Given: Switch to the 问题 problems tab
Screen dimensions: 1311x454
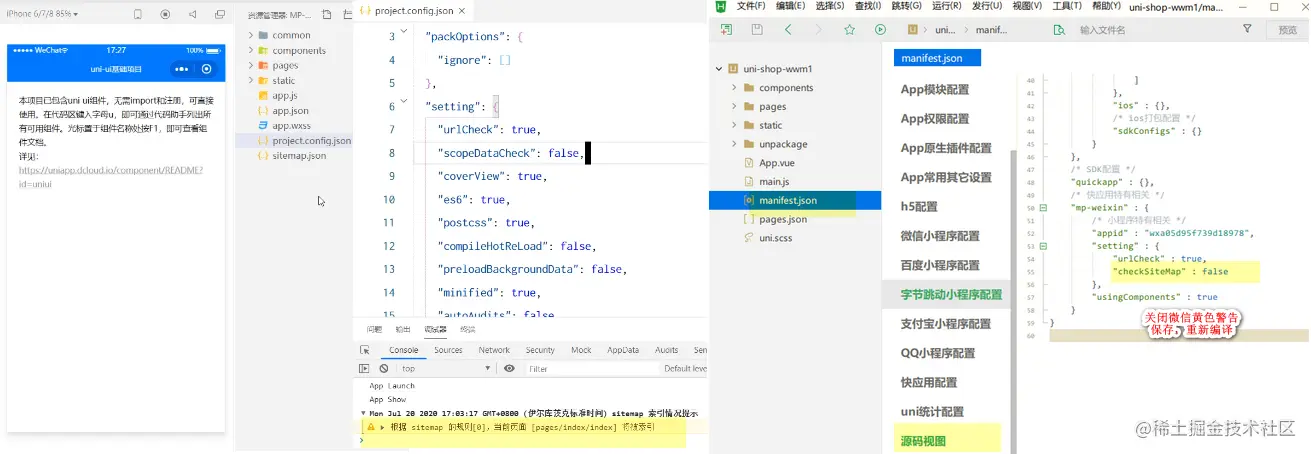Looking at the screenshot, I should tap(374, 329).
